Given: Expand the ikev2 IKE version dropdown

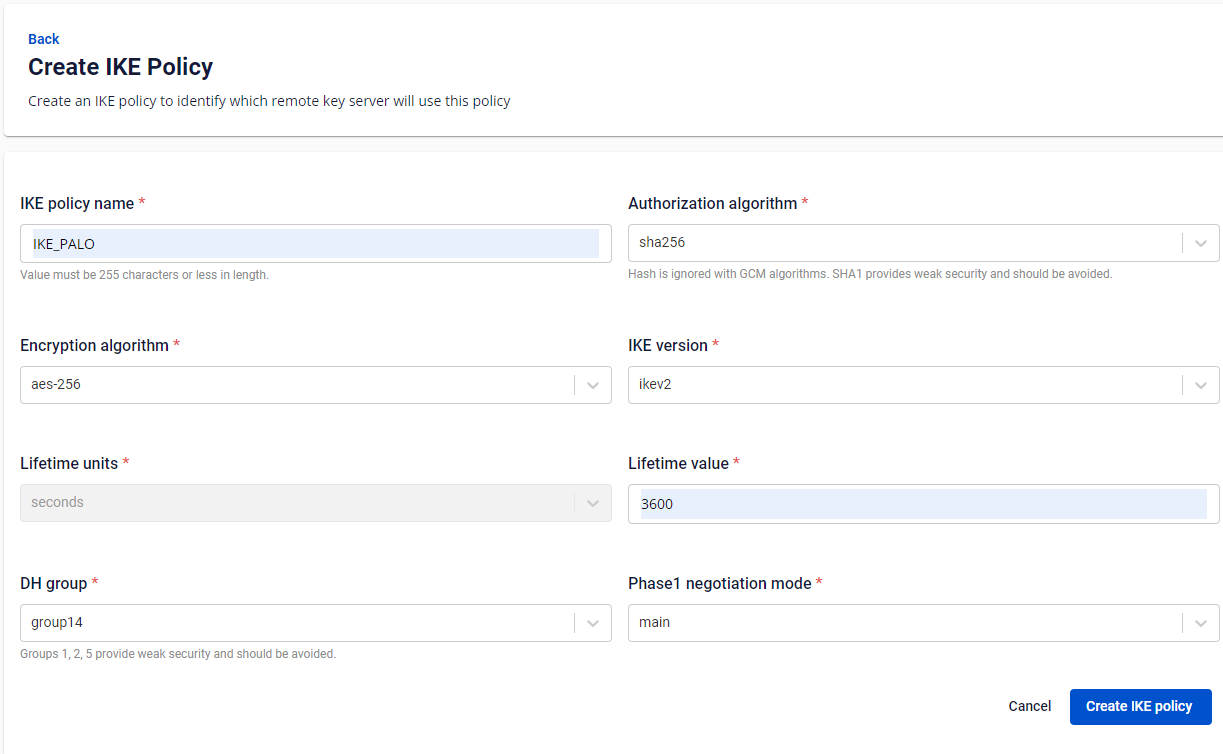Looking at the screenshot, I should point(923,385).
